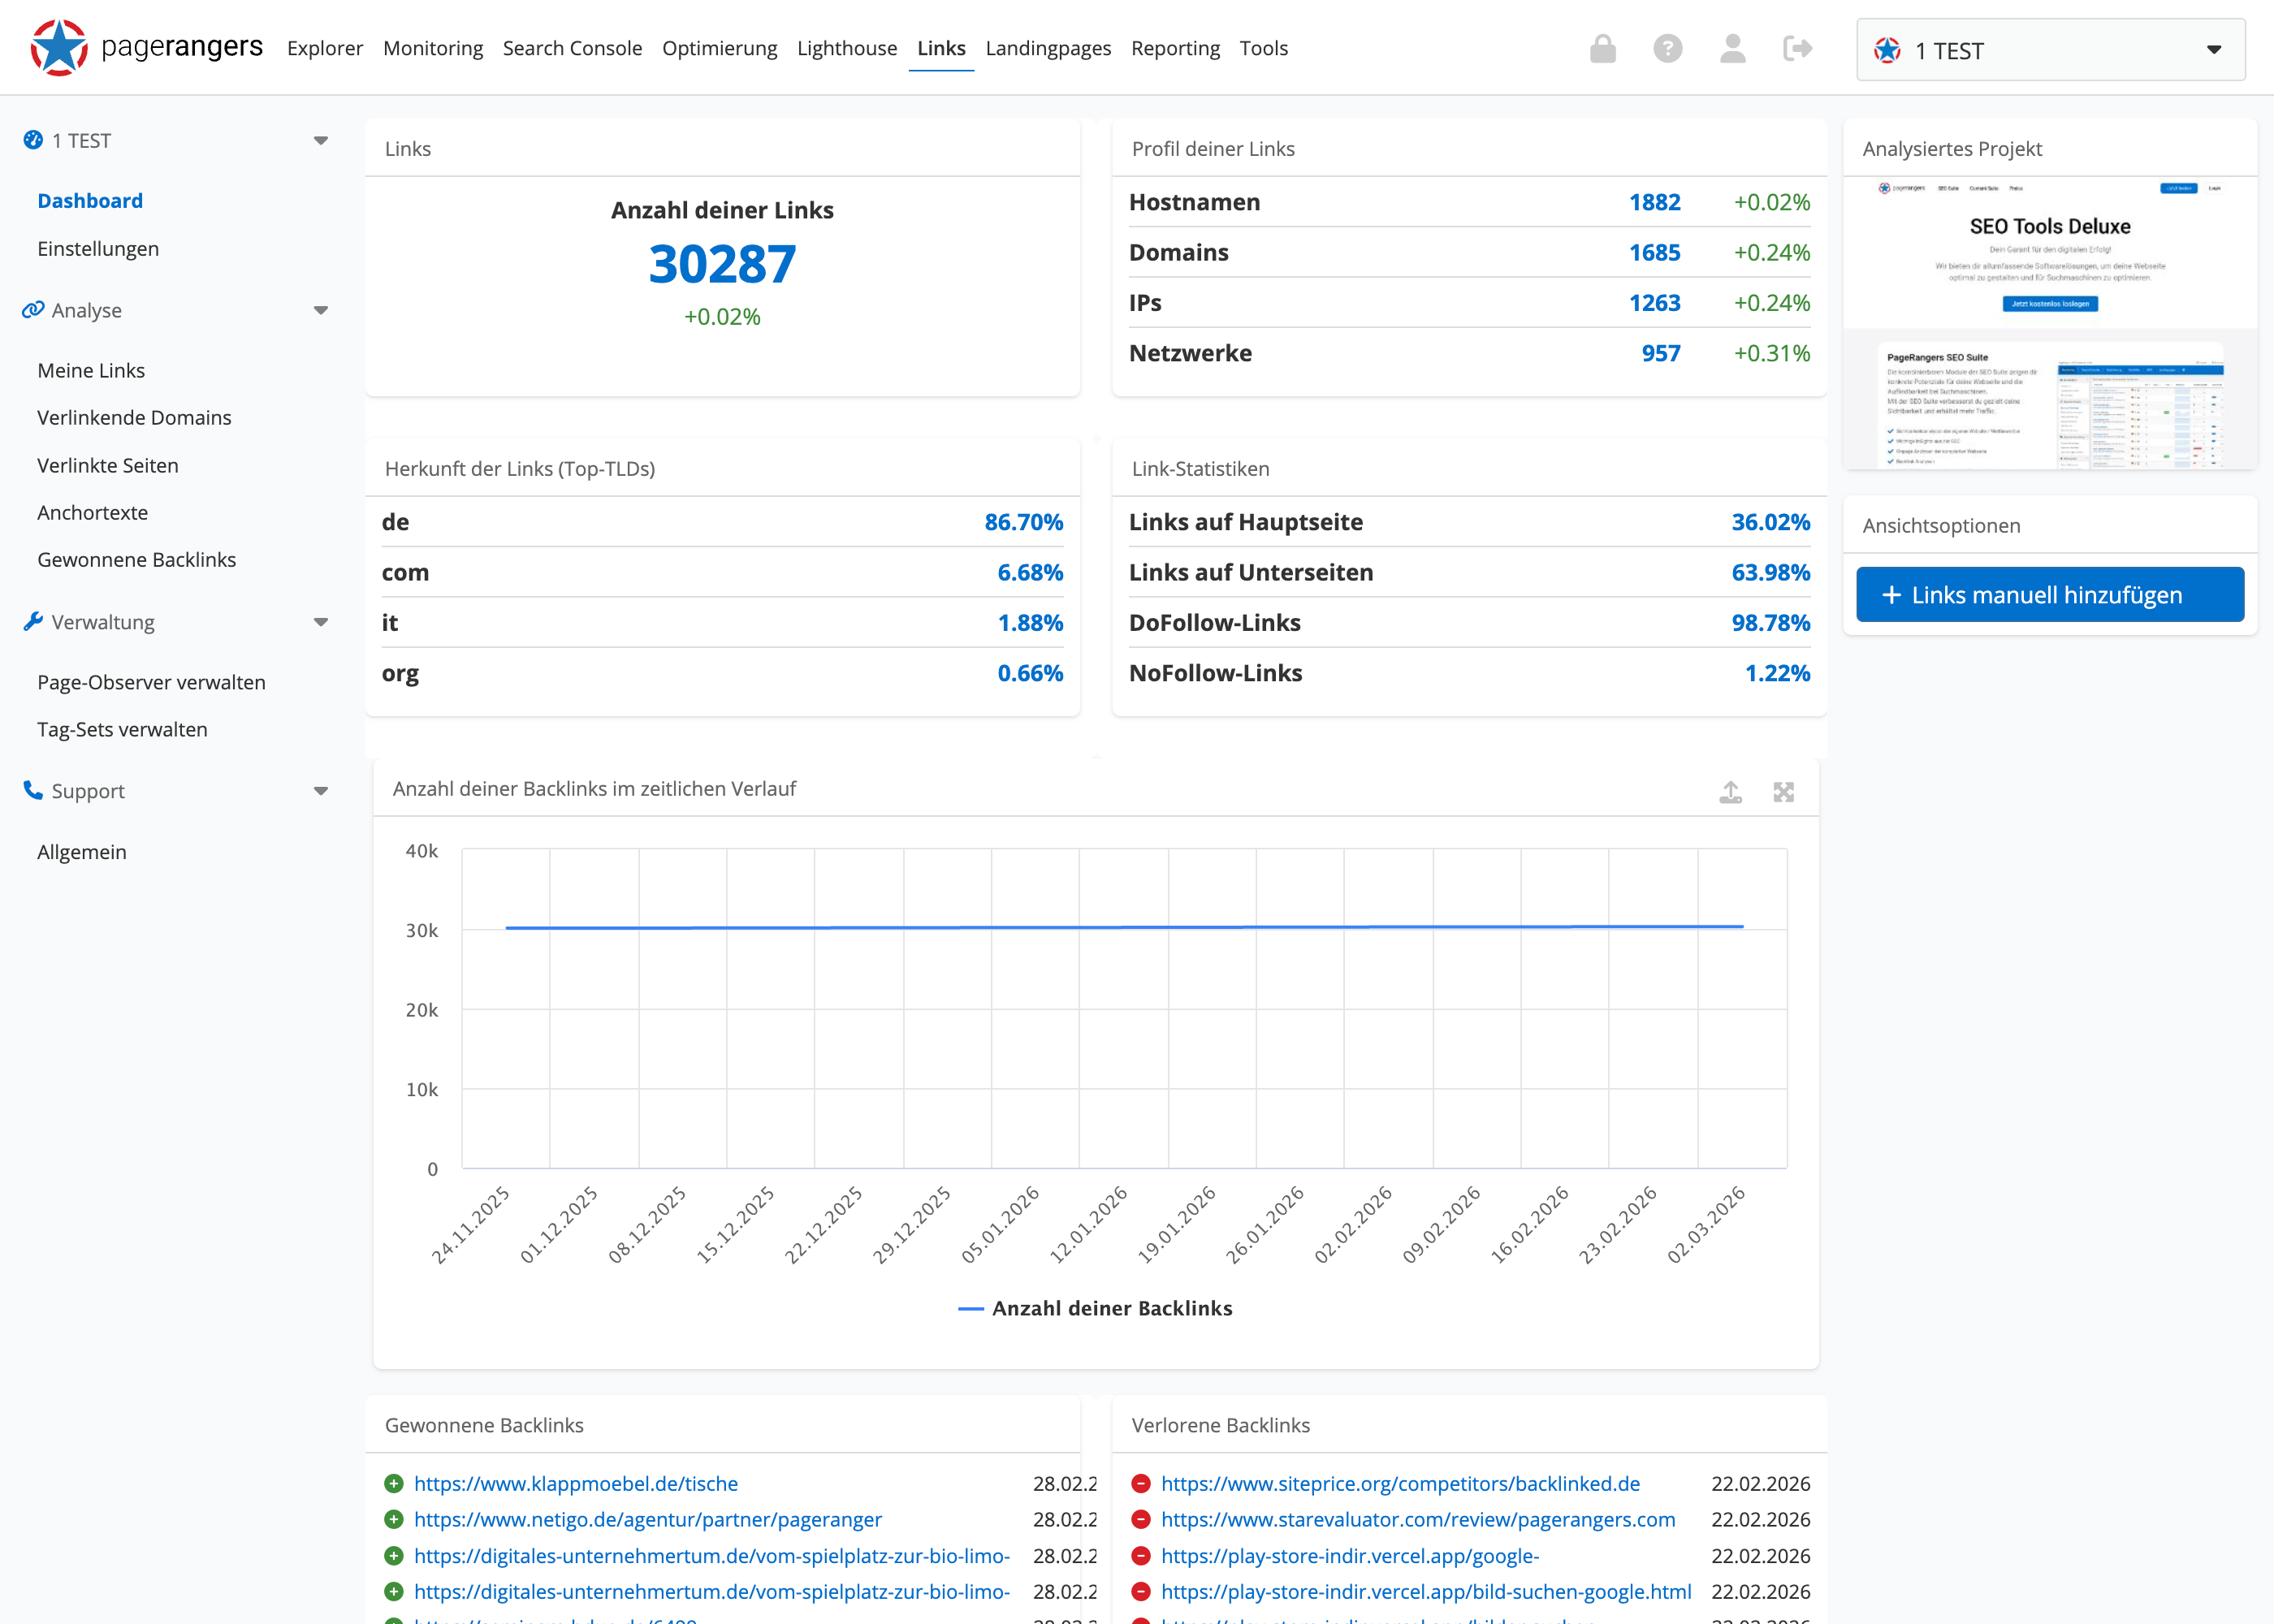Open the 1 TEST project dropdown

[2050, 50]
